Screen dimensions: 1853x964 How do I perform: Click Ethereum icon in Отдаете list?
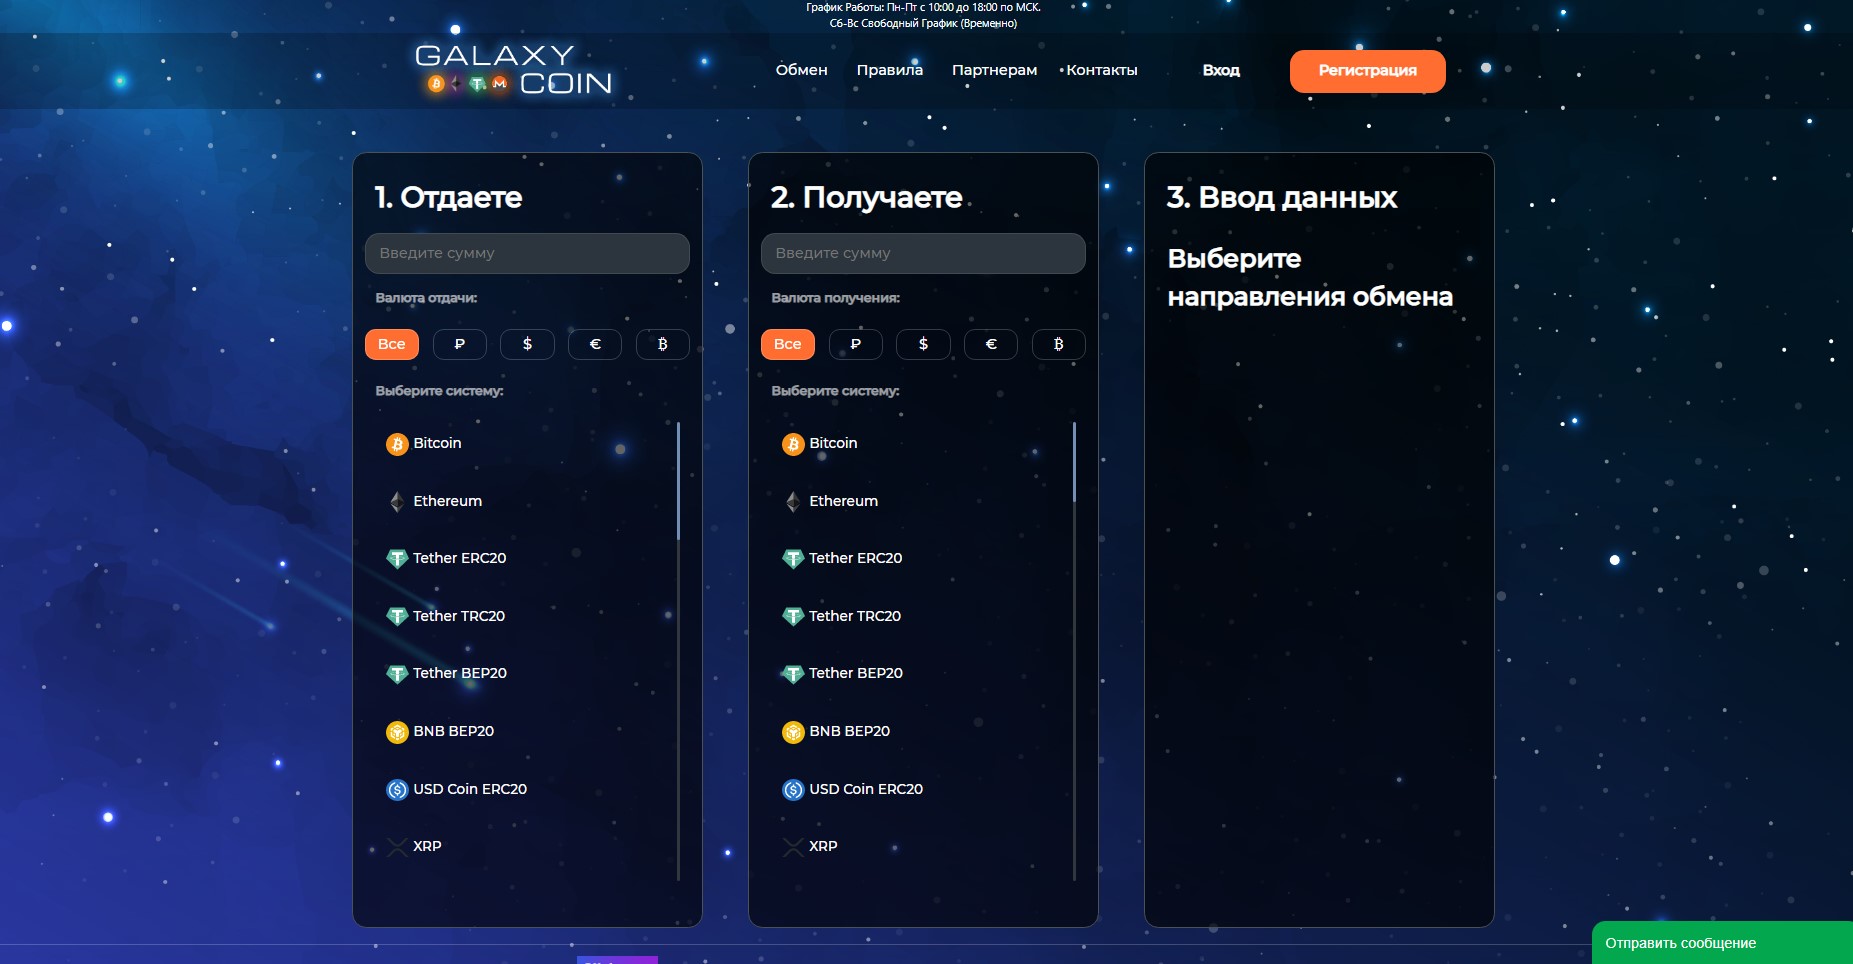(x=397, y=502)
